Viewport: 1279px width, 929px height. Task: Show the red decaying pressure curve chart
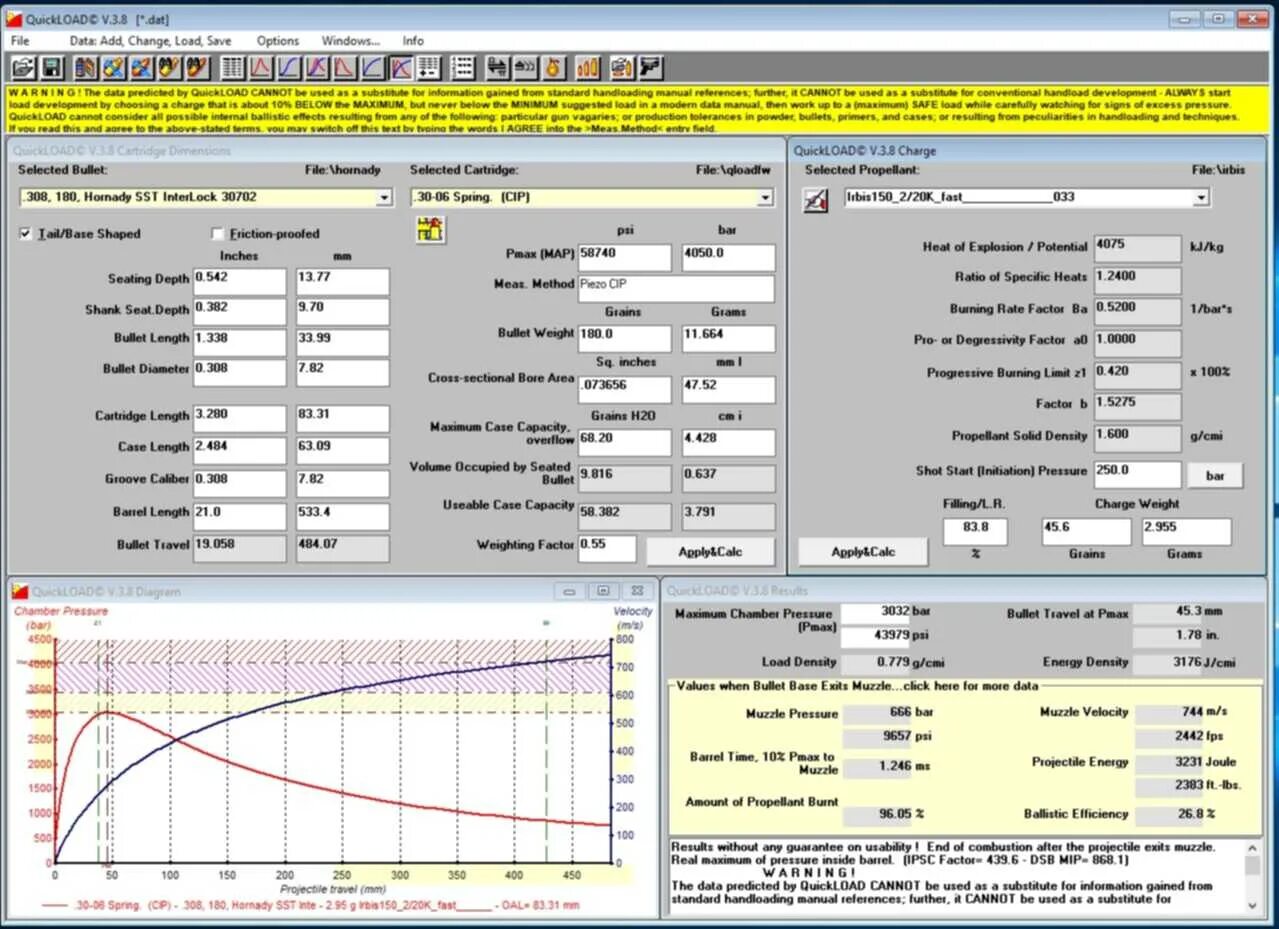tap(345, 68)
